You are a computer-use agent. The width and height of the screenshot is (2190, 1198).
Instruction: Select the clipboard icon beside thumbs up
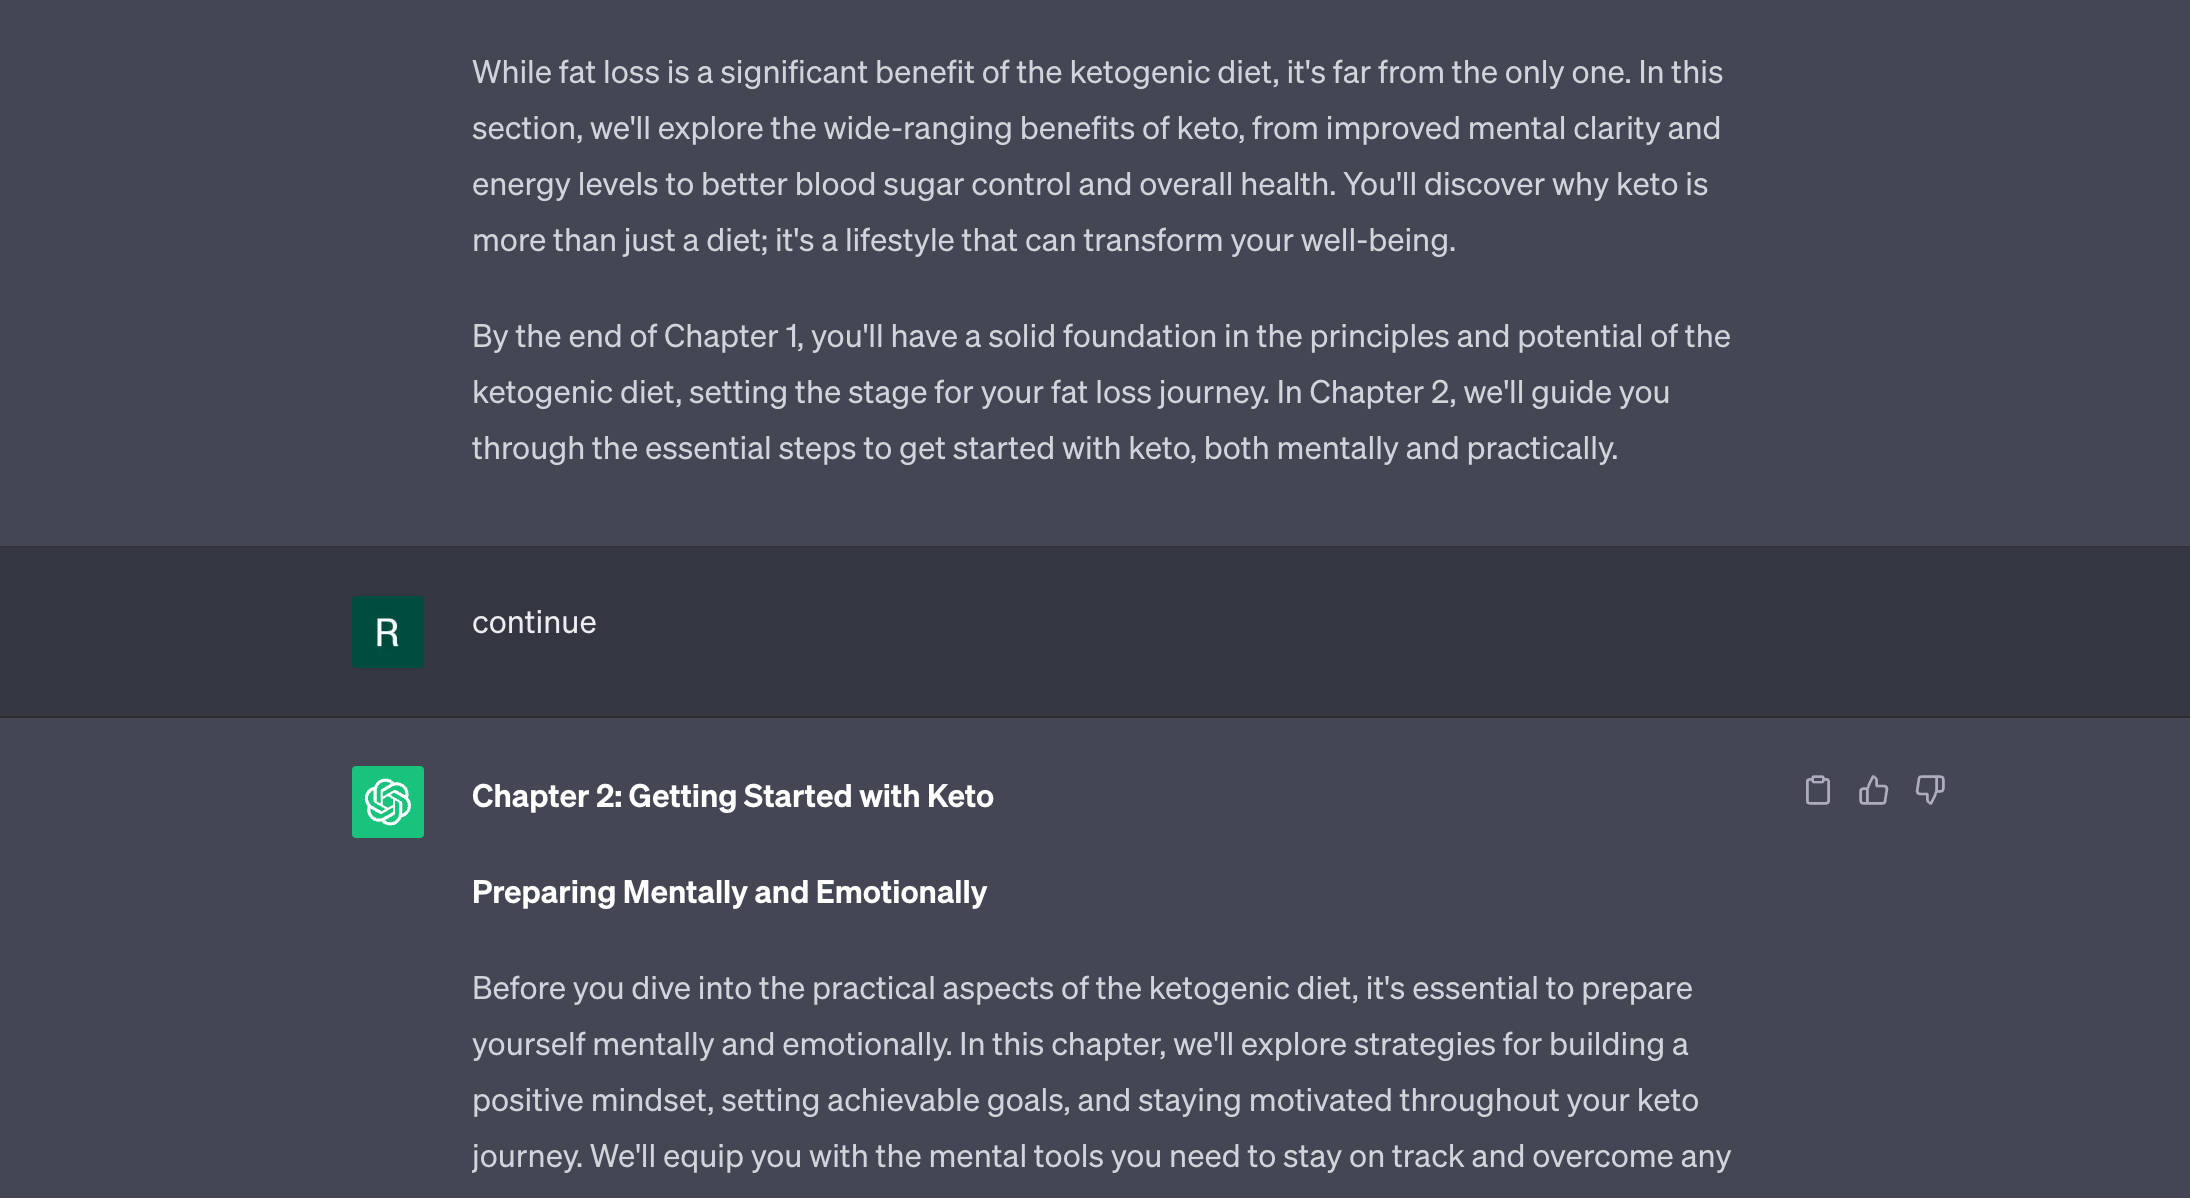click(1818, 791)
